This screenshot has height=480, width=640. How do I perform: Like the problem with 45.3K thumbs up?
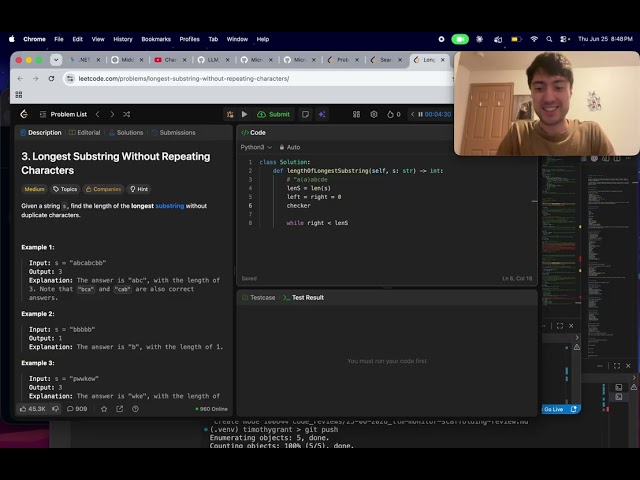tap(32, 409)
